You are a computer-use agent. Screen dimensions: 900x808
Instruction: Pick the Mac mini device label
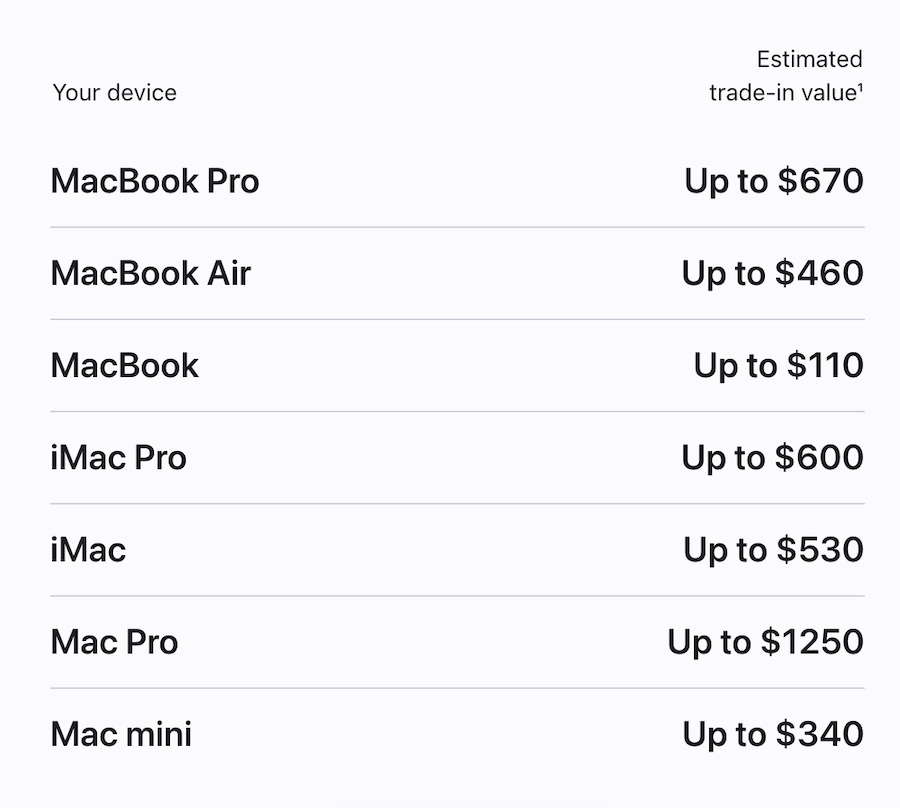[x=121, y=734]
